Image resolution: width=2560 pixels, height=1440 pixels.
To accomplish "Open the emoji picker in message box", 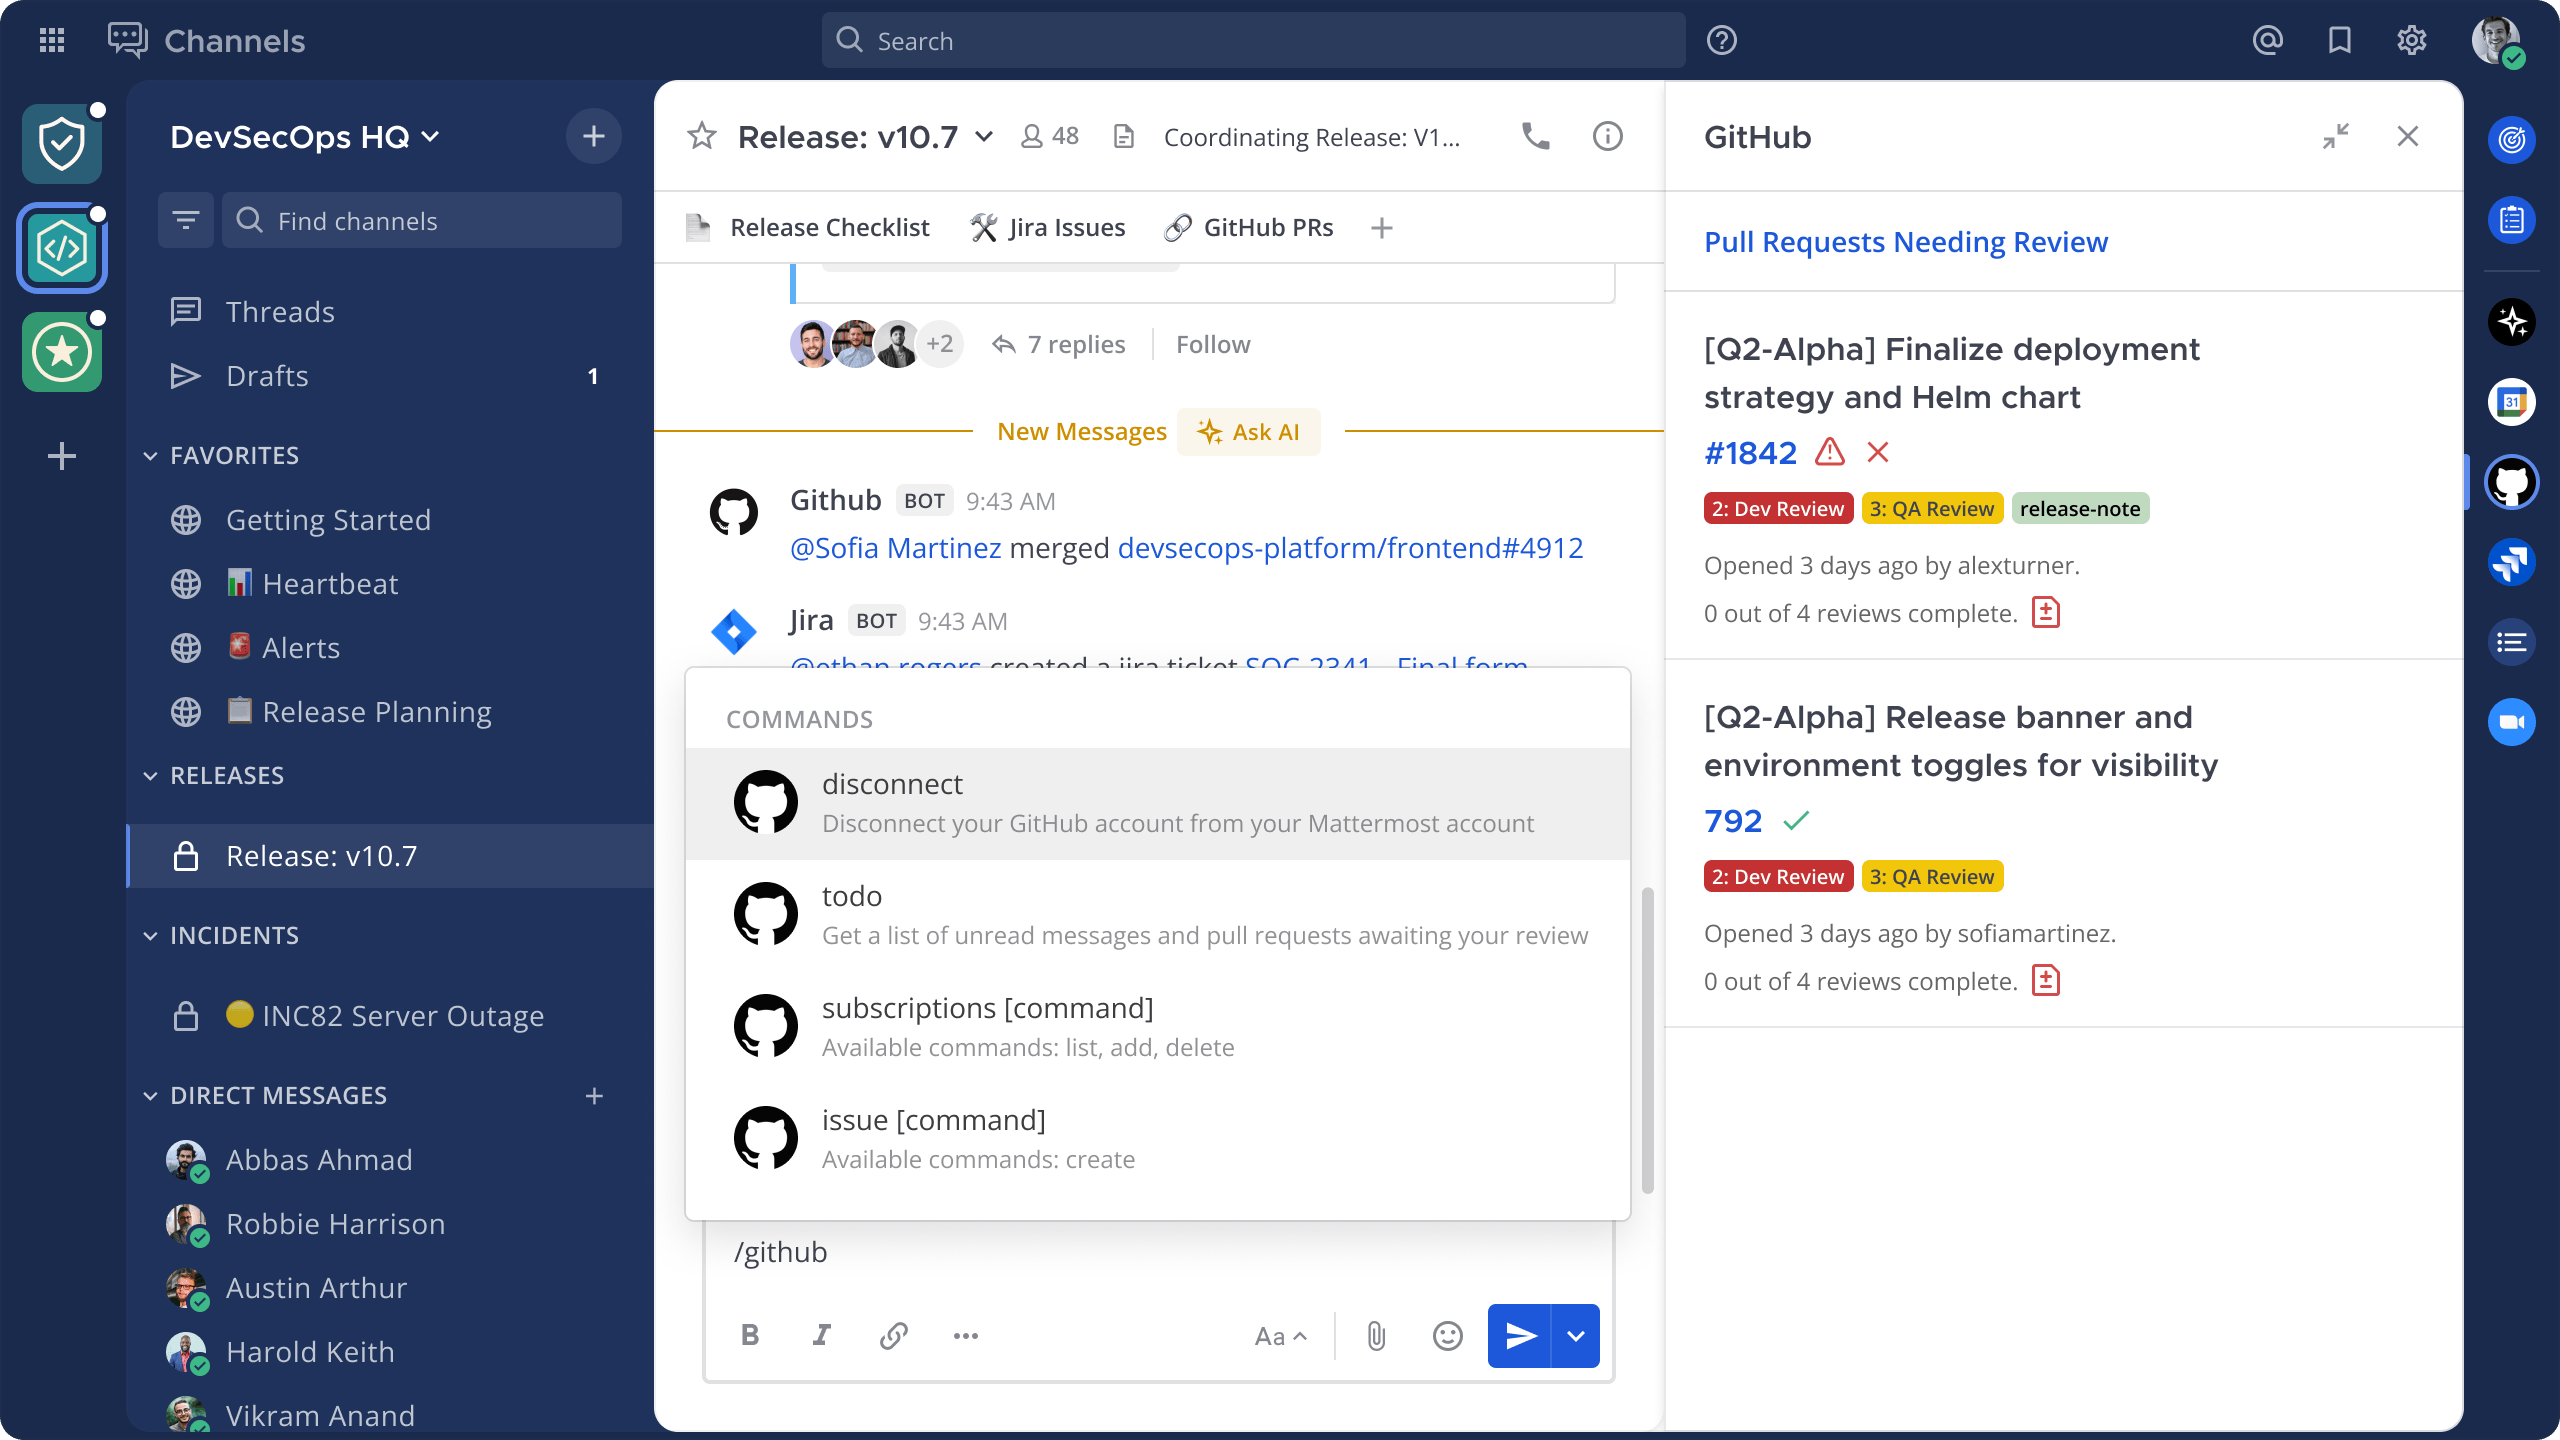I will [1448, 1335].
